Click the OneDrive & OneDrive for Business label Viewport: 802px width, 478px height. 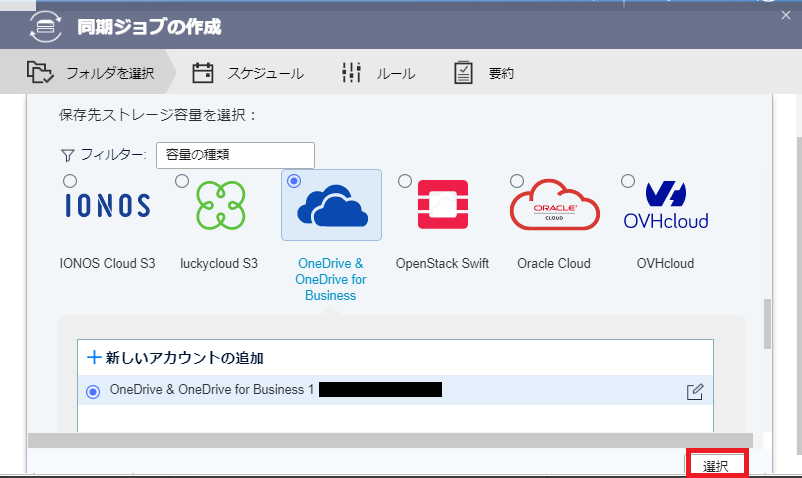(331, 279)
